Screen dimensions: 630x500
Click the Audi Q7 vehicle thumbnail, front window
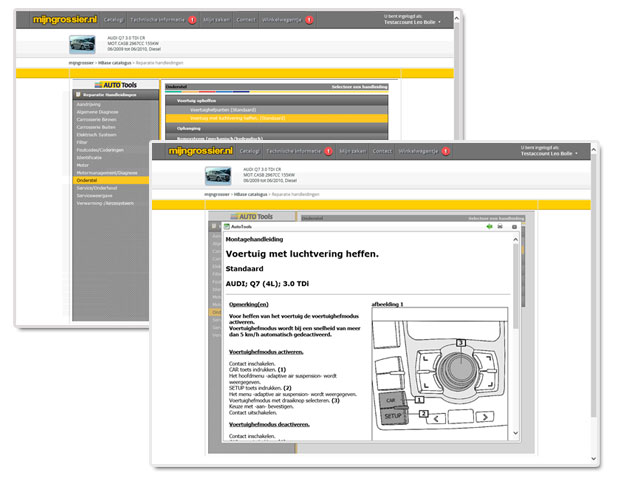[218, 176]
